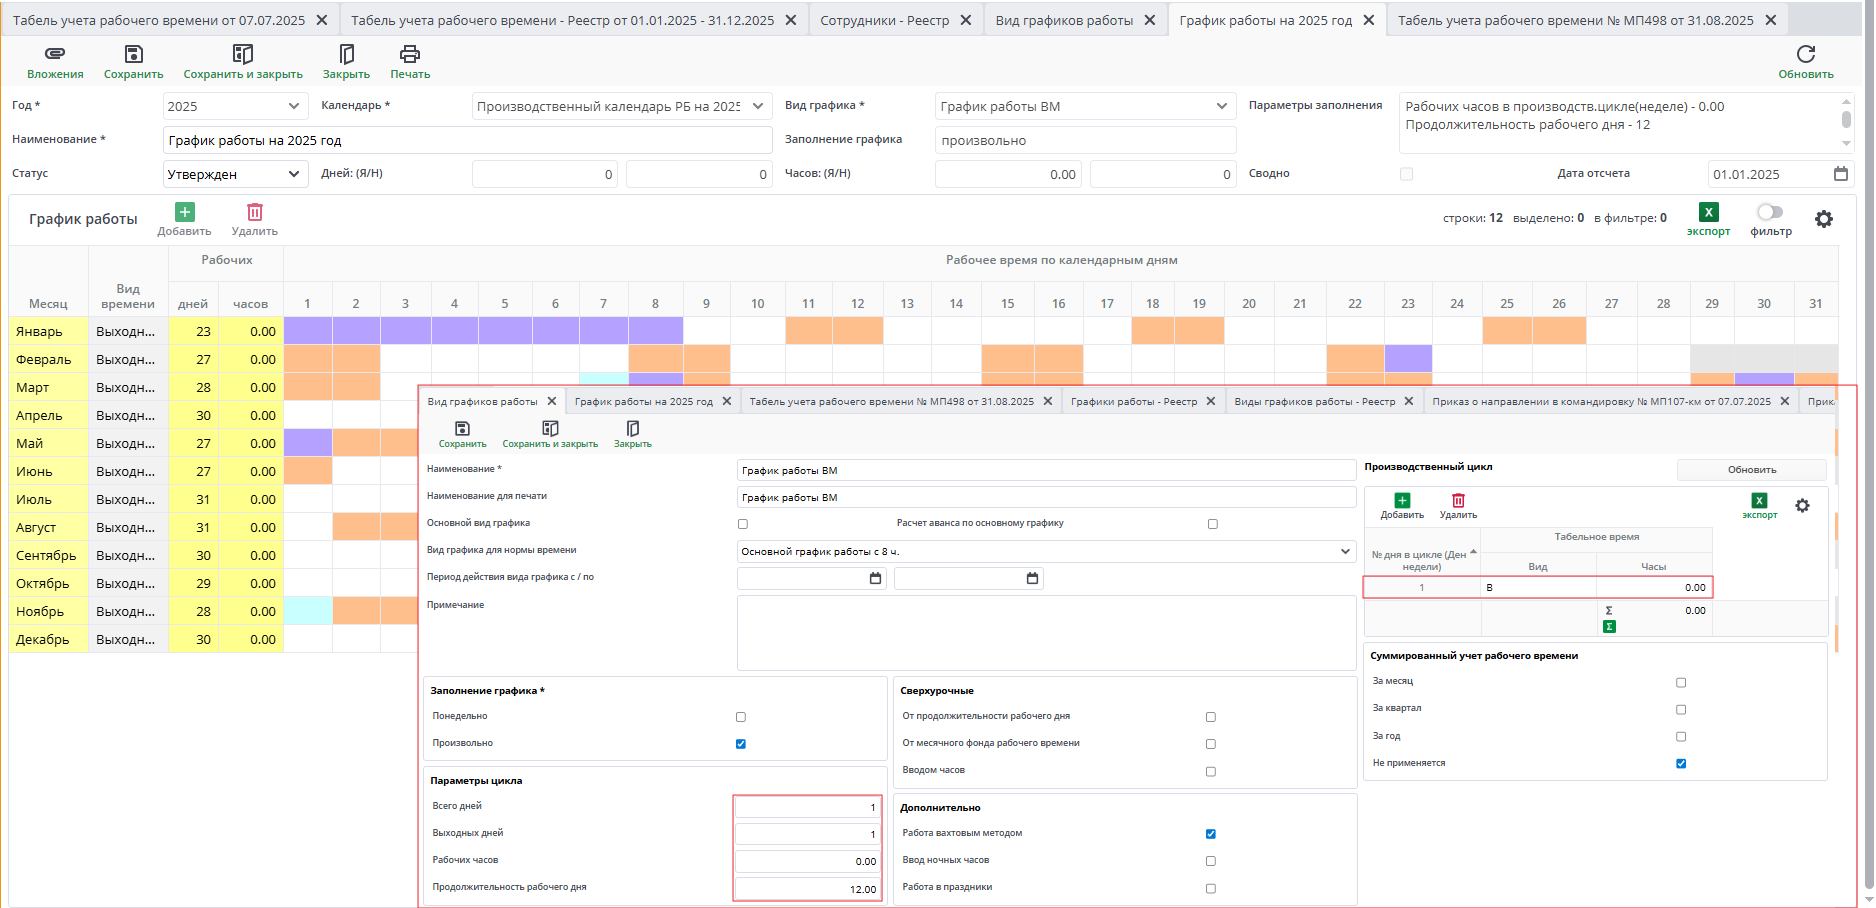Click the Примечание text area
This screenshot has width=1876, height=908.
(1046, 633)
